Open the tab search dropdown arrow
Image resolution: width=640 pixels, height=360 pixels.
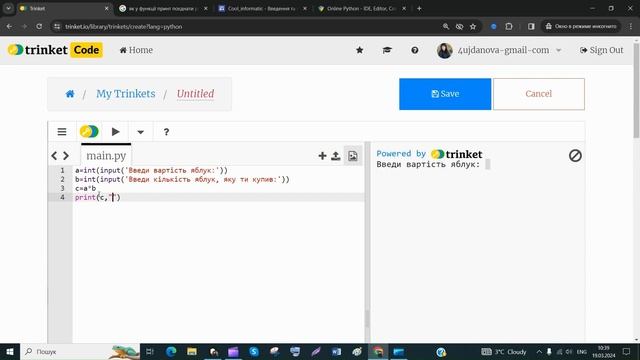click(8, 8)
